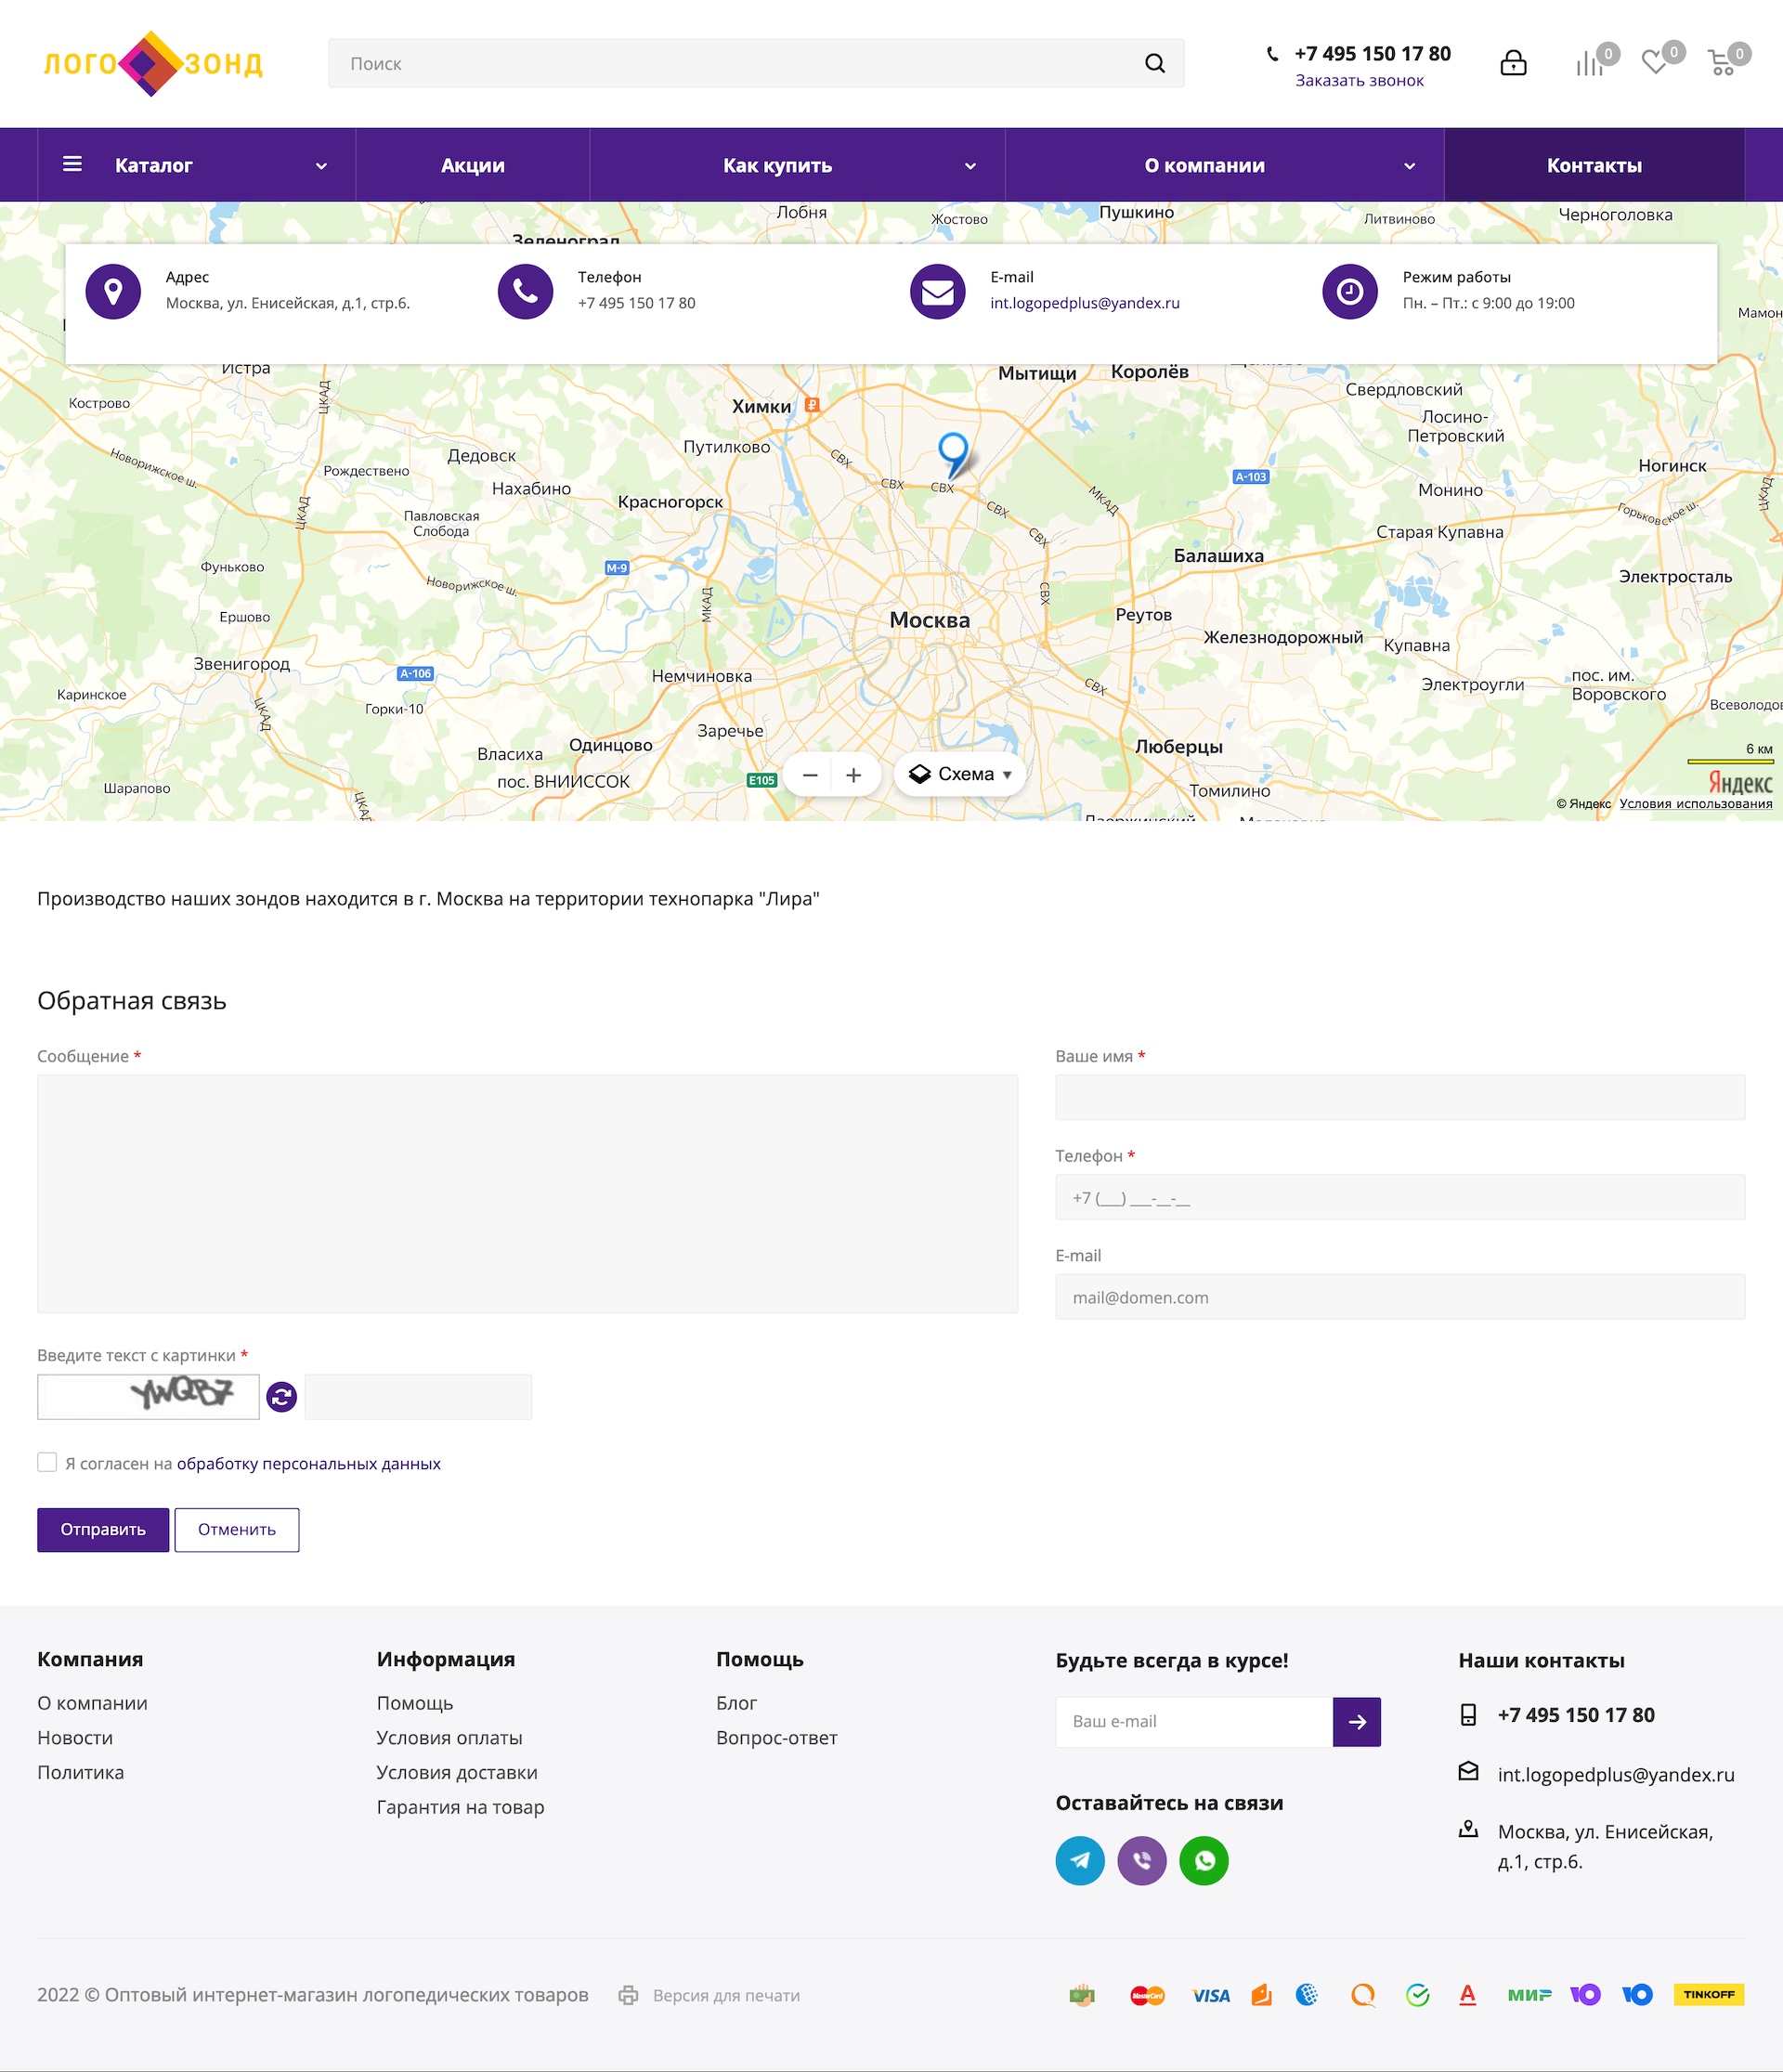Screen dimensions: 1783x2072
Task: Click the email link in the info card
Action: (x=1085, y=303)
